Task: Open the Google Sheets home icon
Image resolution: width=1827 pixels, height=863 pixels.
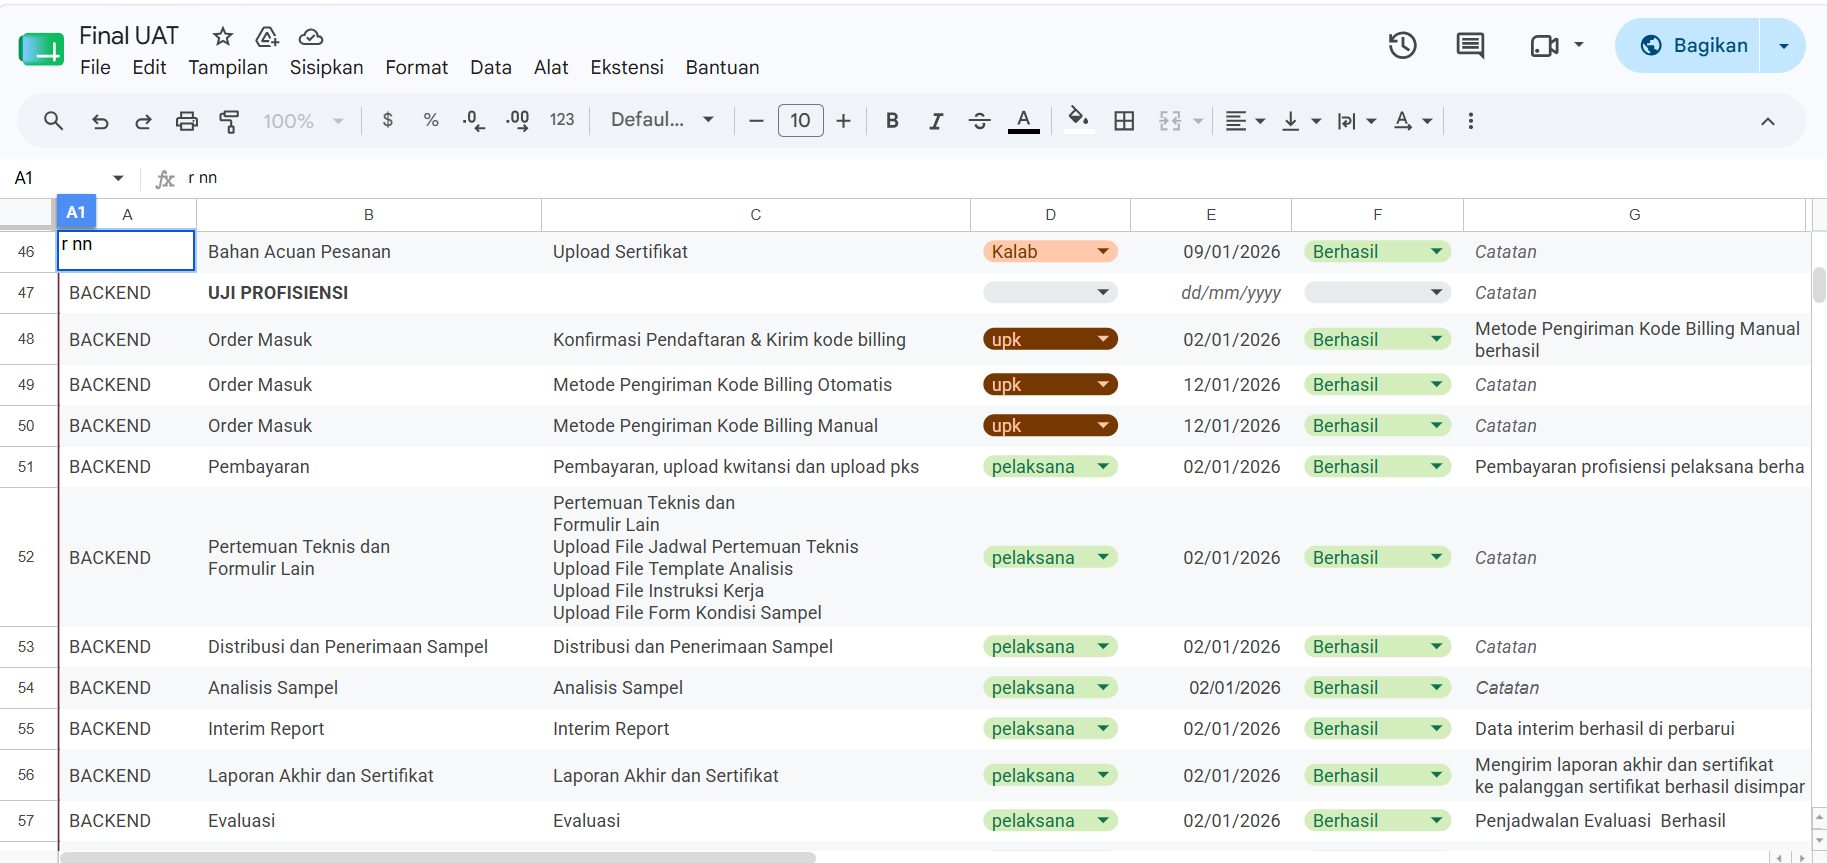Action: tap(41, 49)
